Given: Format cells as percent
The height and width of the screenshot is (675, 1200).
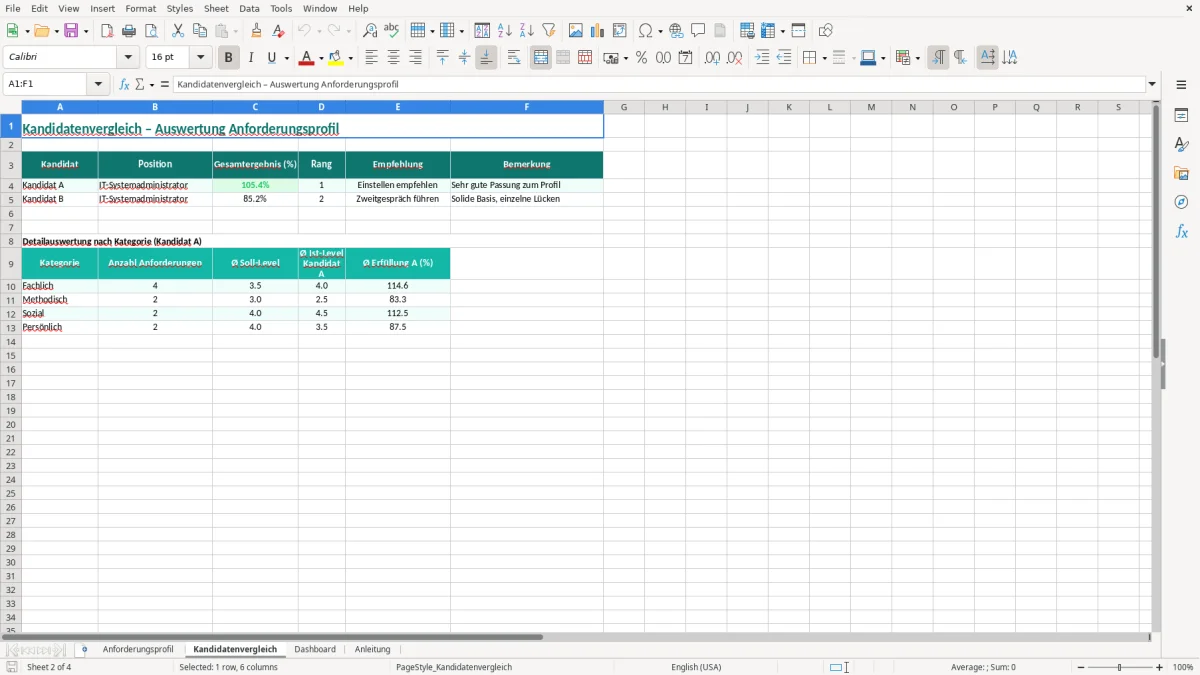Looking at the screenshot, I should (641, 58).
